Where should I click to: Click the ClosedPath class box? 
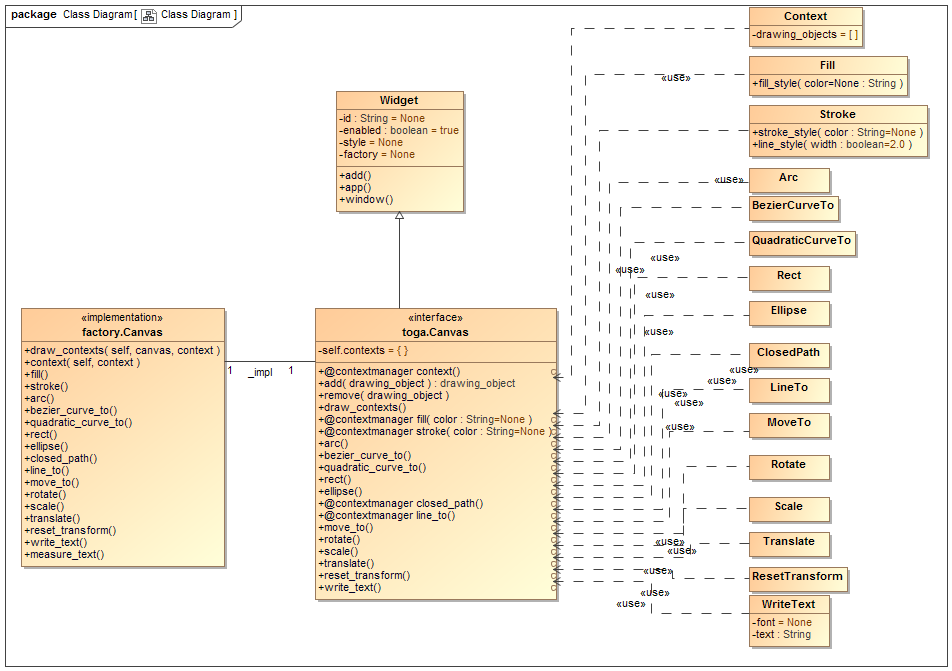[789, 355]
